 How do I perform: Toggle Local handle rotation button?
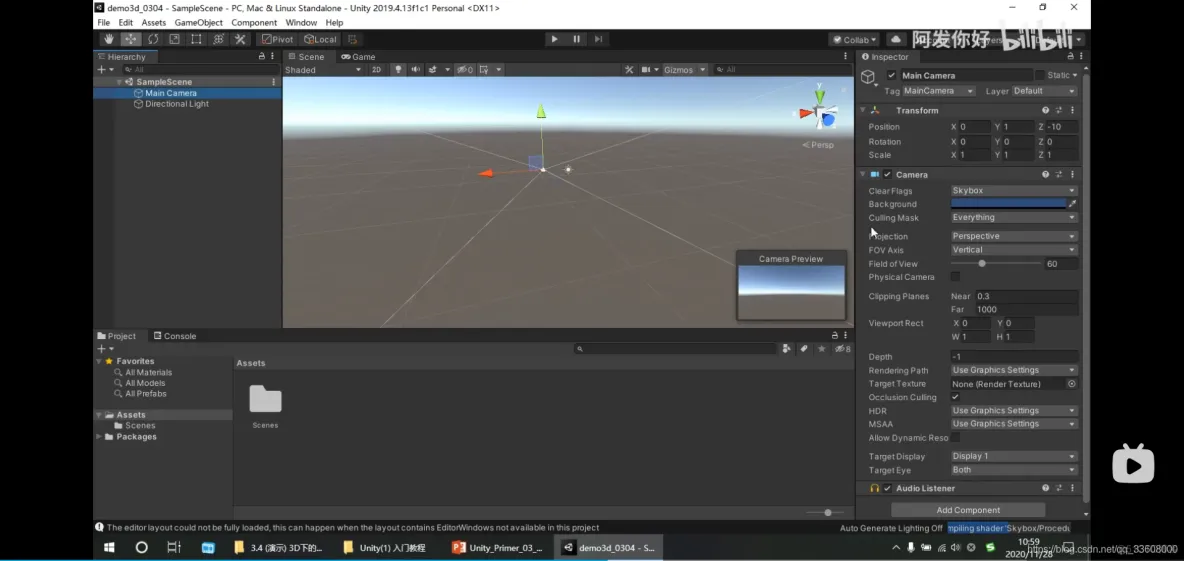point(320,39)
